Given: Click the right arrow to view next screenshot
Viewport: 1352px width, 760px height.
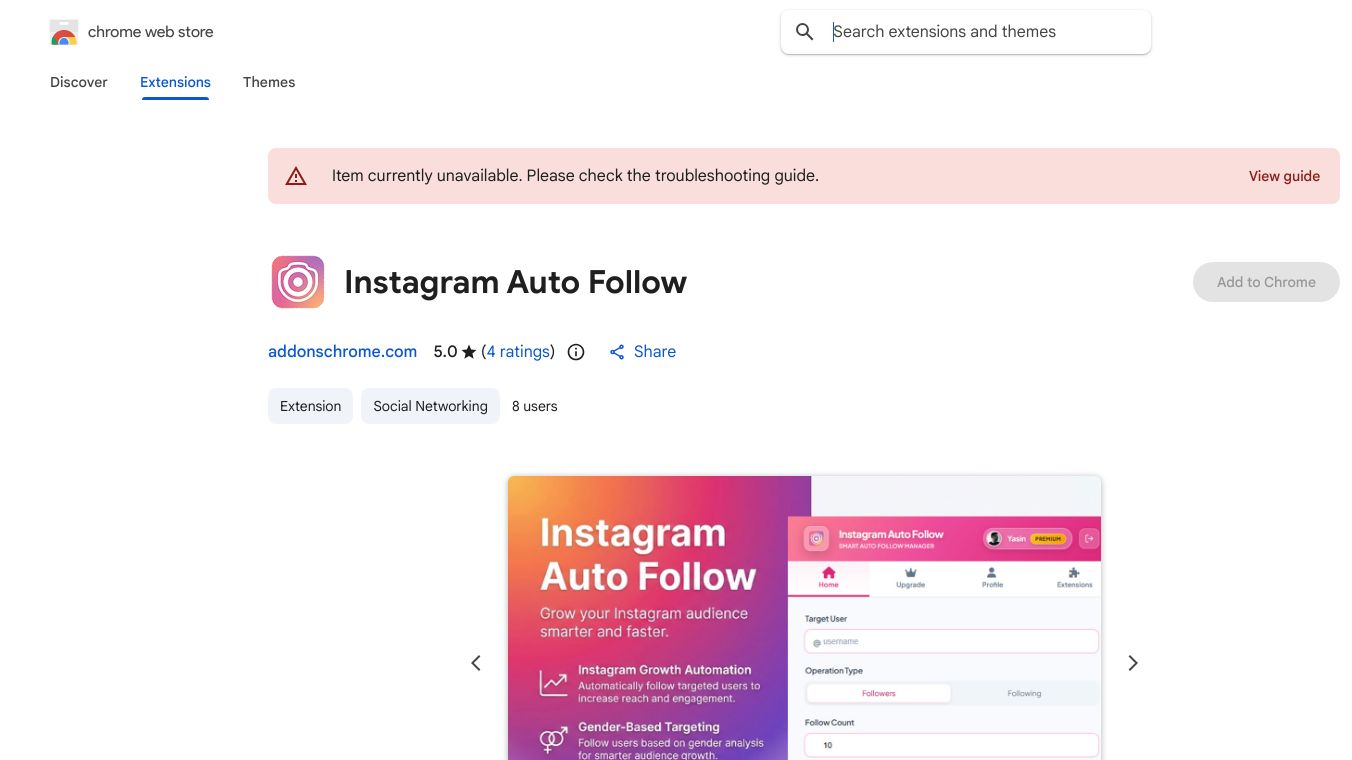Looking at the screenshot, I should [x=1133, y=662].
